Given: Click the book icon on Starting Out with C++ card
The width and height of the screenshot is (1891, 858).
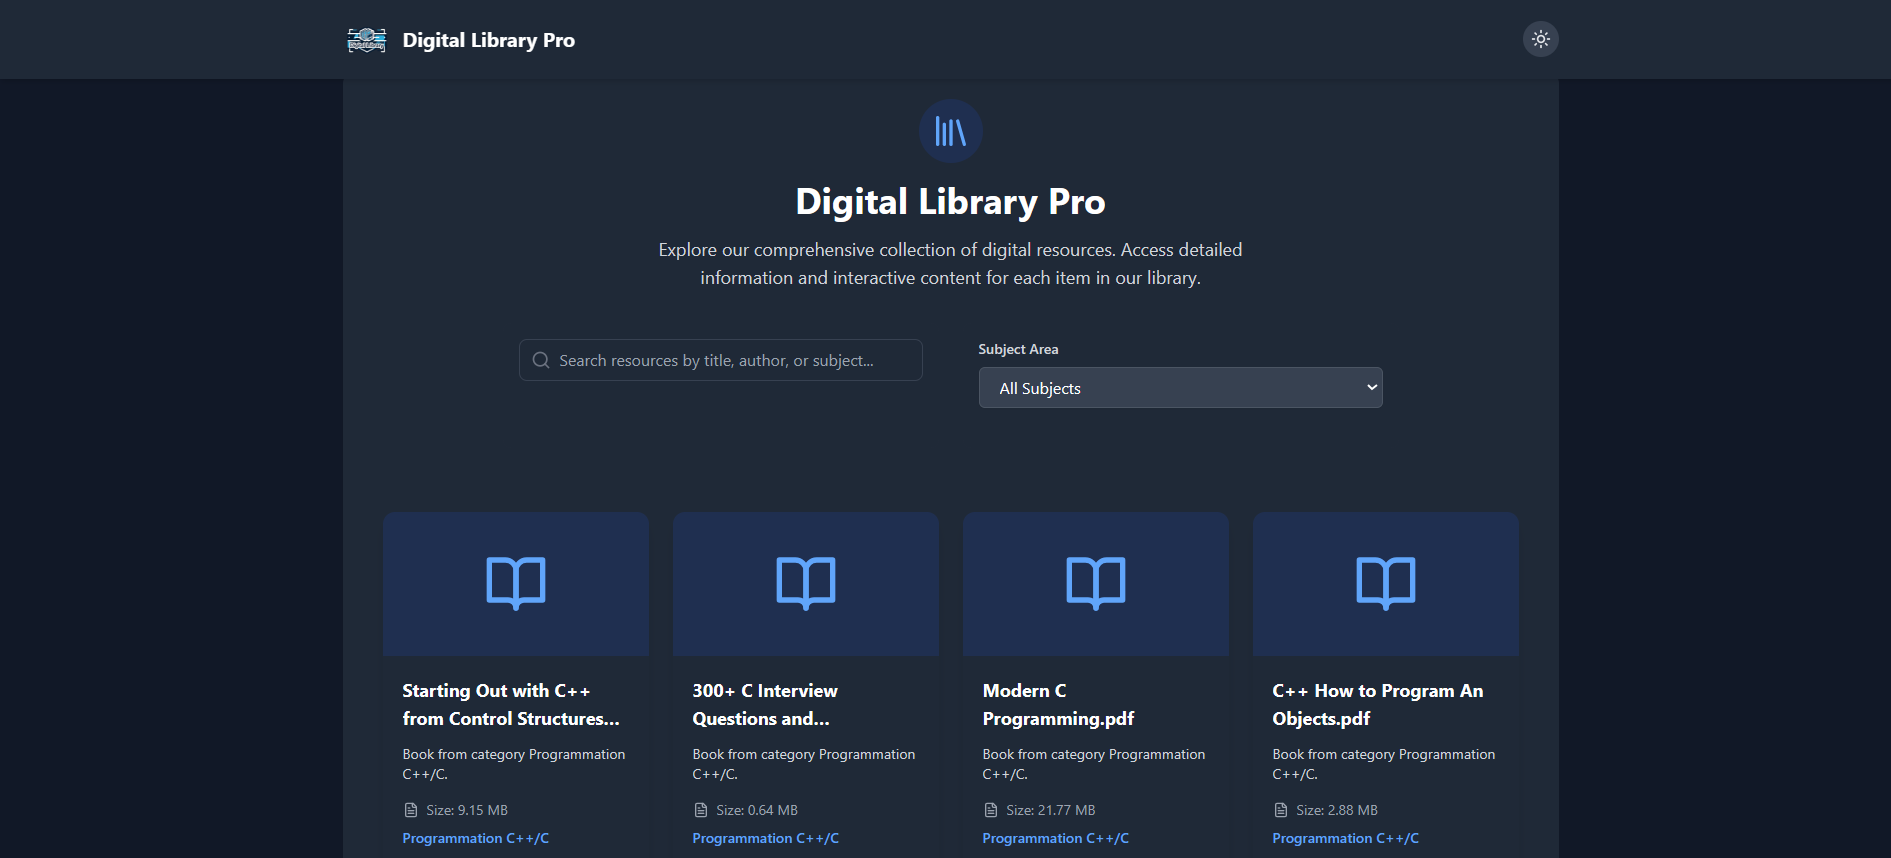Looking at the screenshot, I should coord(516,583).
